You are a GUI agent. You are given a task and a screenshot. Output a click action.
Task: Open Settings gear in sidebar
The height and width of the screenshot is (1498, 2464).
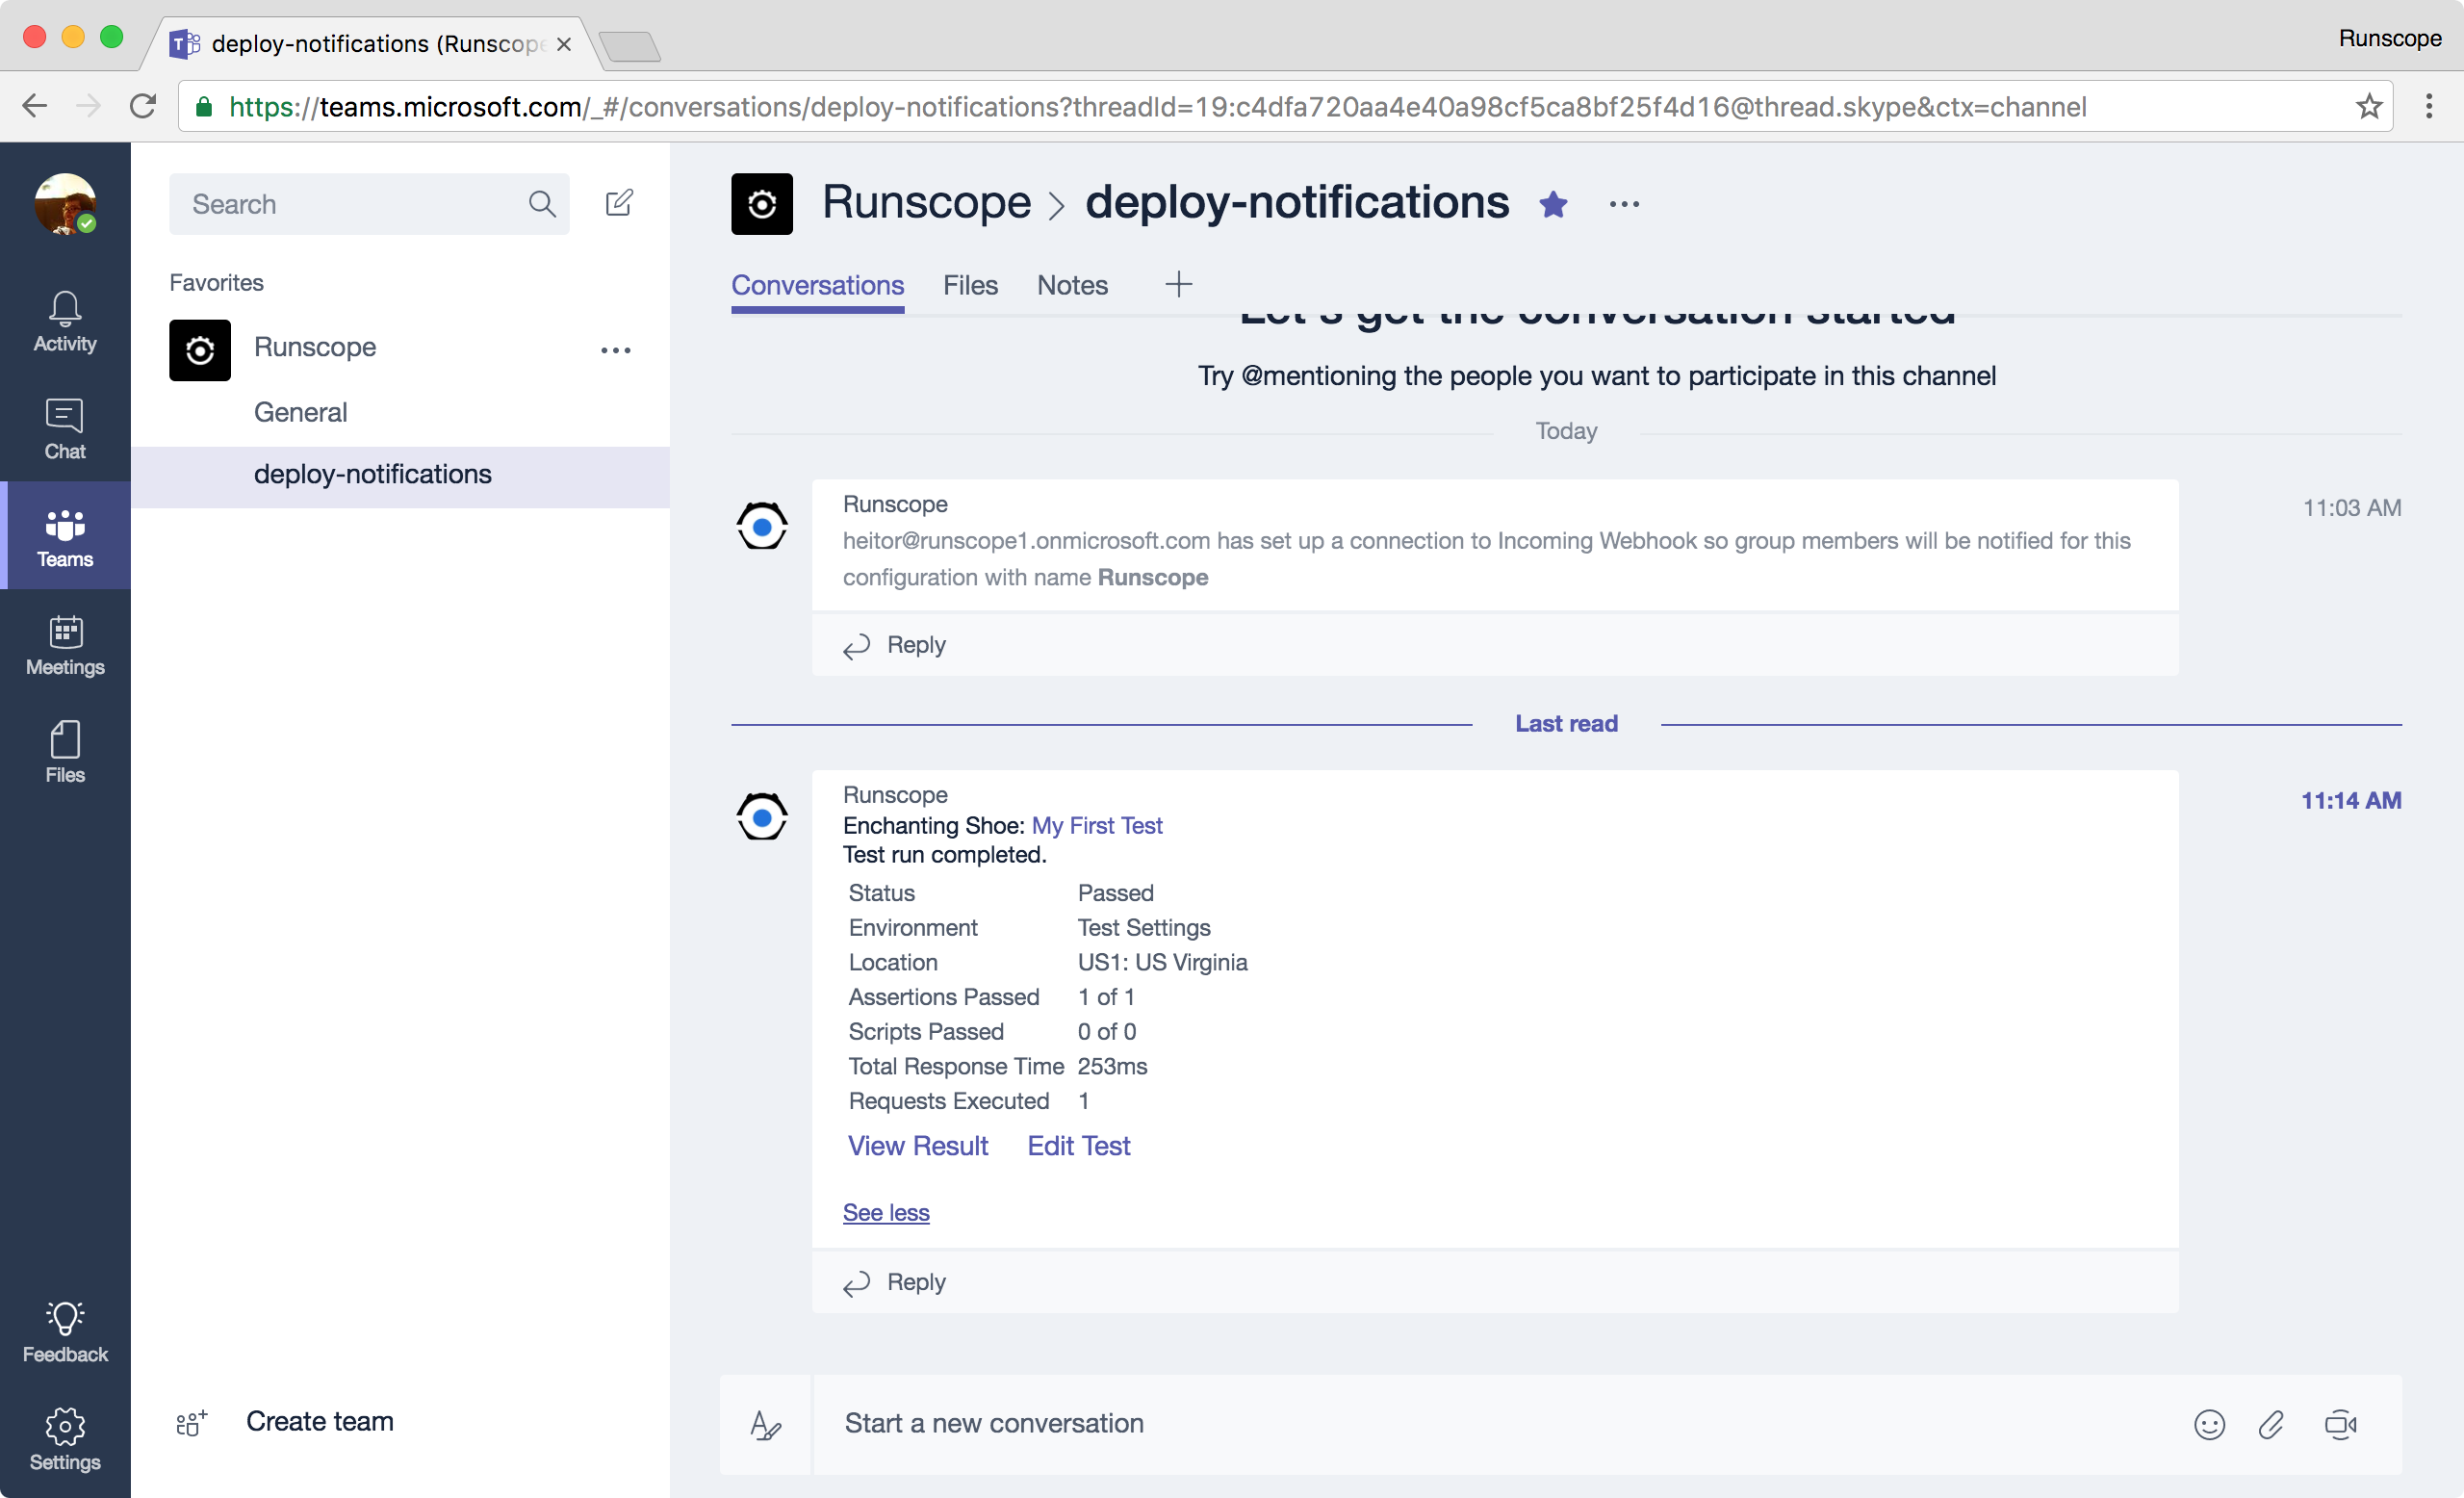click(x=65, y=1440)
